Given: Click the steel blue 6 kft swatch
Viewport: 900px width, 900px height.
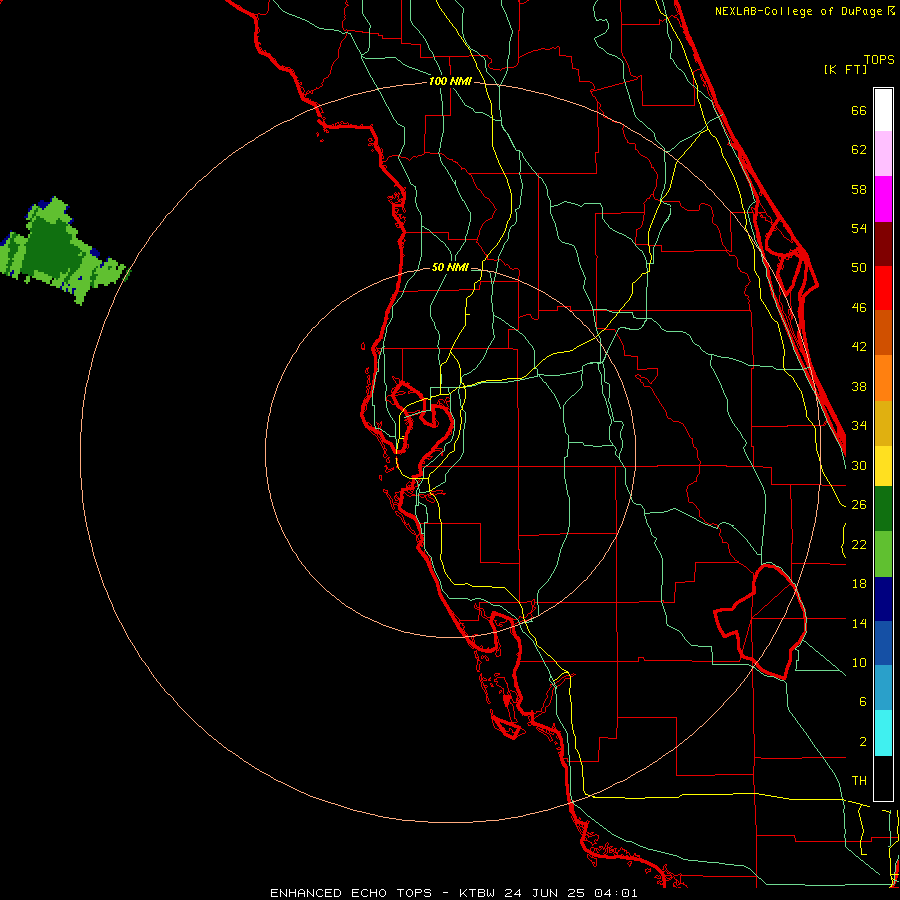Looking at the screenshot, I should point(883,688).
